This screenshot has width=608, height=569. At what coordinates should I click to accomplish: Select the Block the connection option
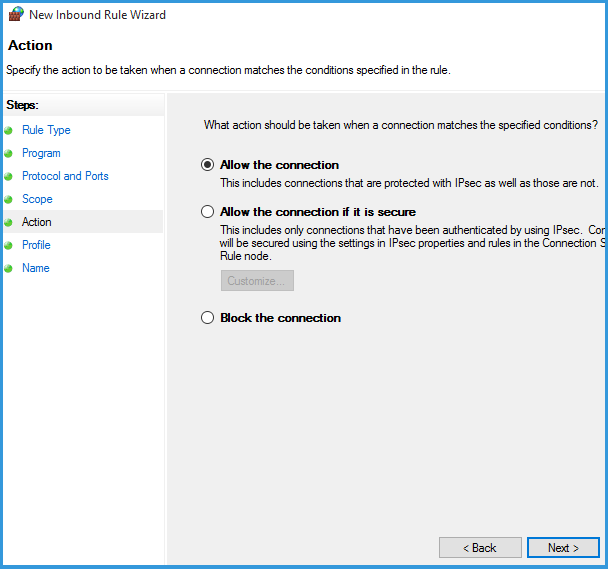(x=208, y=318)
